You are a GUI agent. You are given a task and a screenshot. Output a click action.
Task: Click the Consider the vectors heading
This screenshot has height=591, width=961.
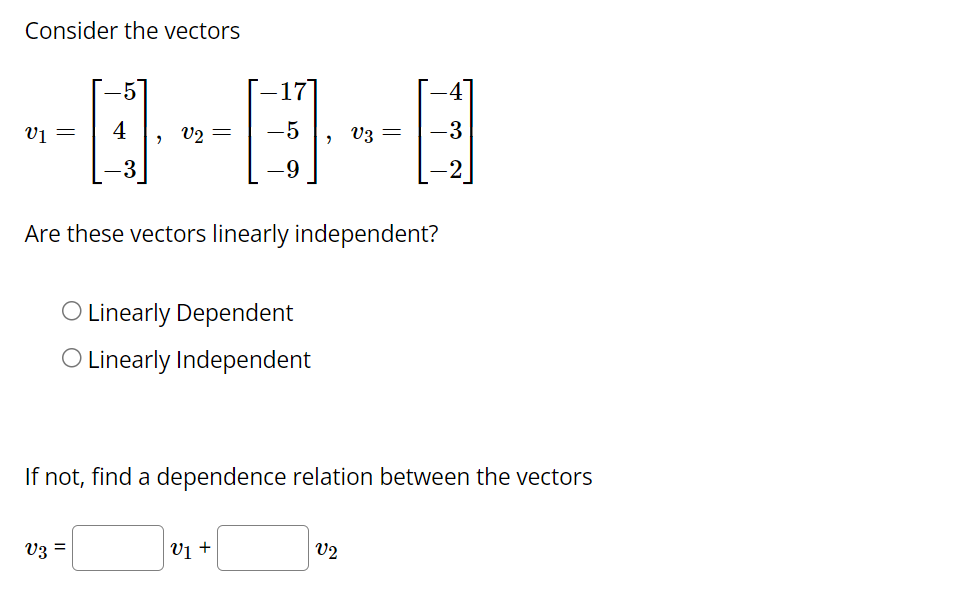pos(131,31)
